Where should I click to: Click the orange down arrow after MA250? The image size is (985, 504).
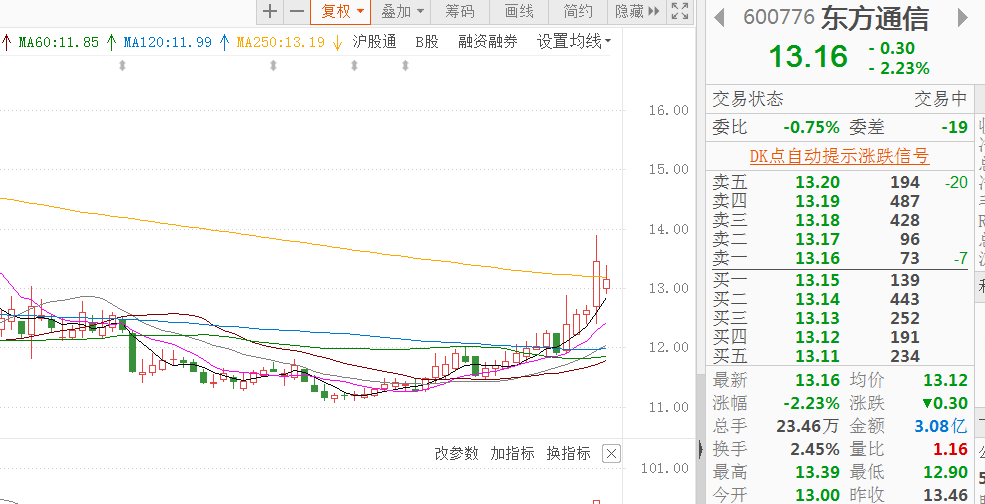coord(337,43)
